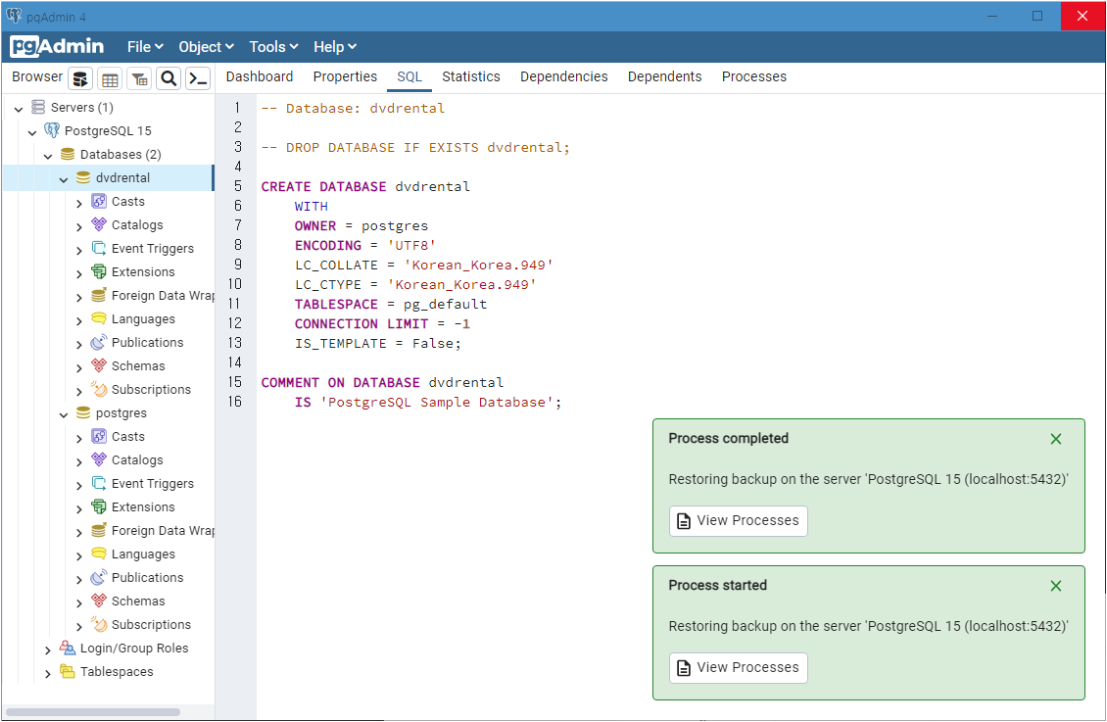
Task: Click the Extensions icon under postgres
Action: (x=99, y=507)
